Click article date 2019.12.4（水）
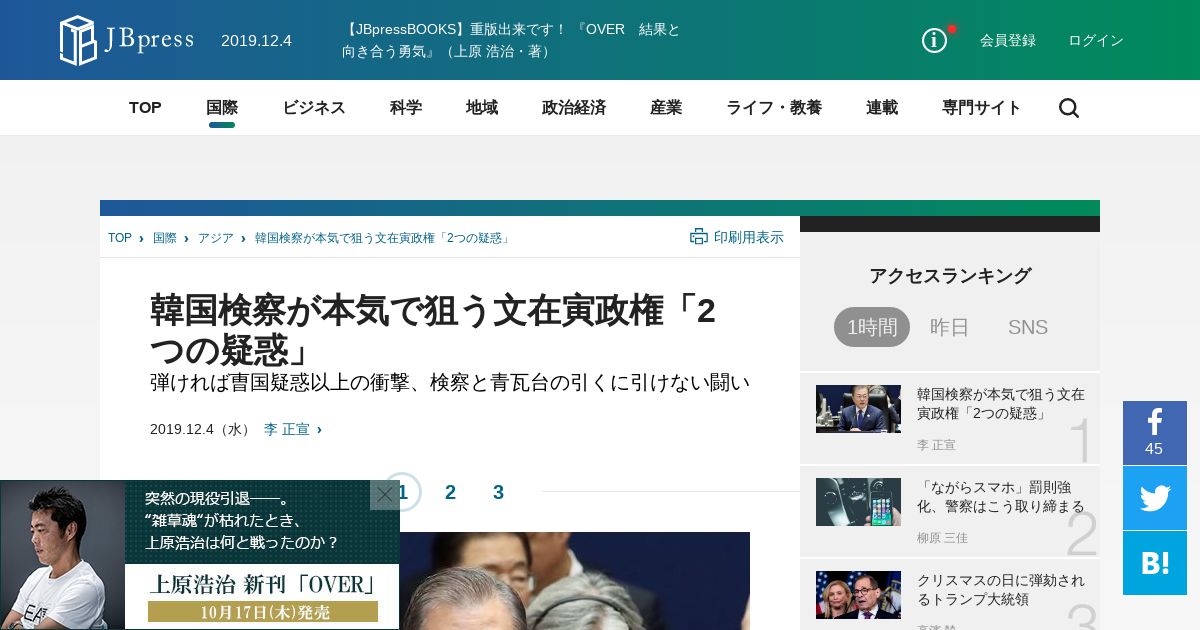This screenshot has width=1200, height=630. pyautogui.click(x=202, y=429)
